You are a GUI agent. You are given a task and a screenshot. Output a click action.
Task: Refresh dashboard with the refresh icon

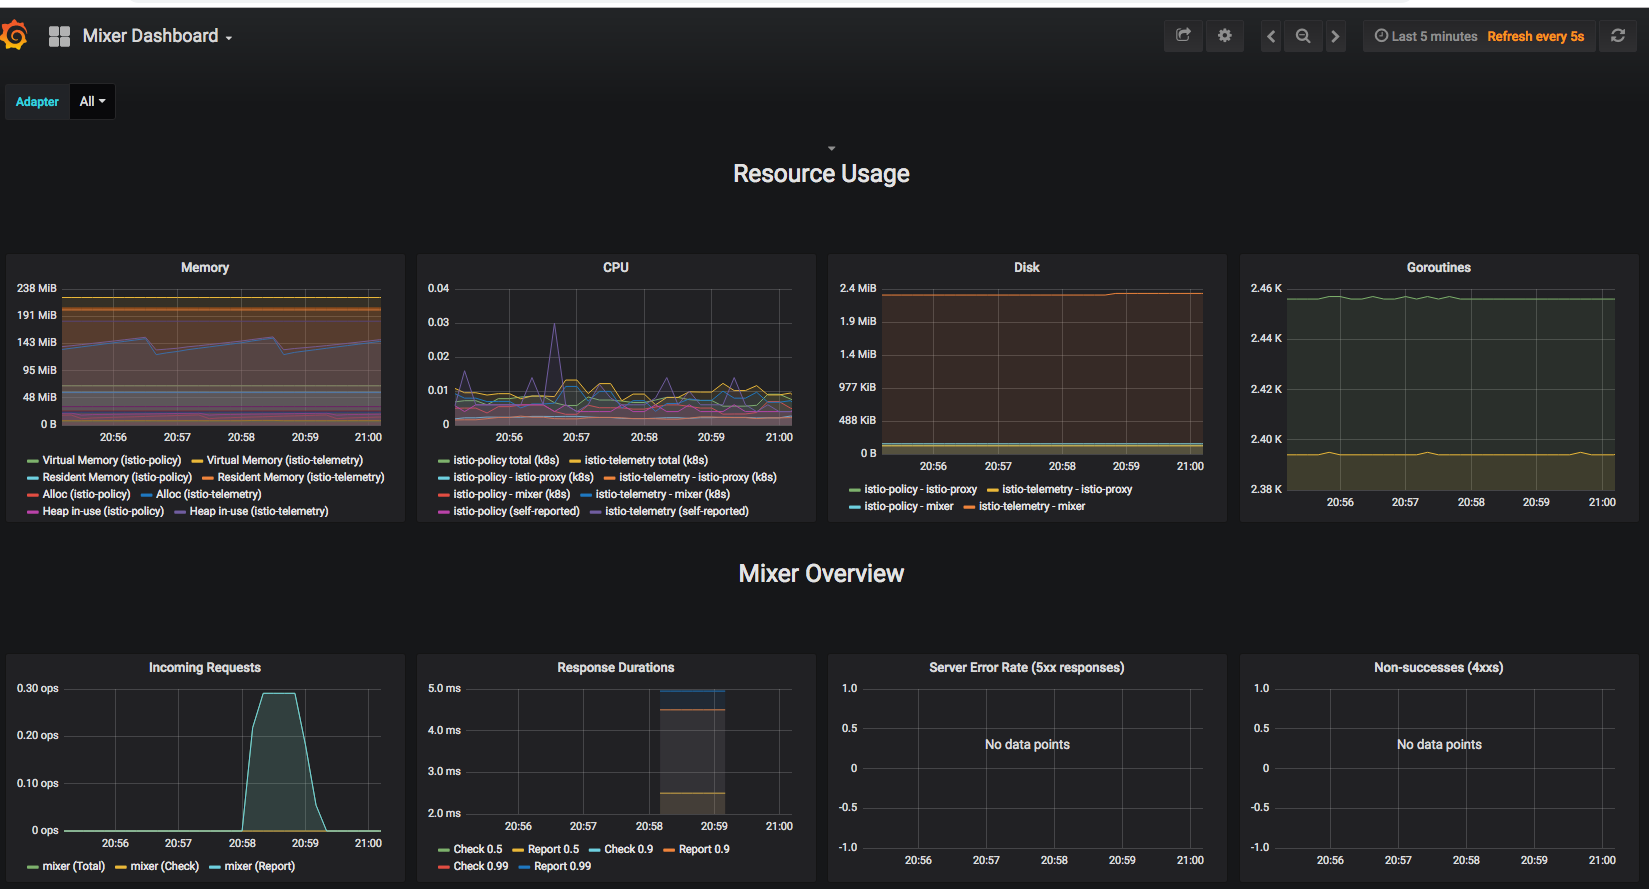pyautogui.click(x=1617, y=36)
